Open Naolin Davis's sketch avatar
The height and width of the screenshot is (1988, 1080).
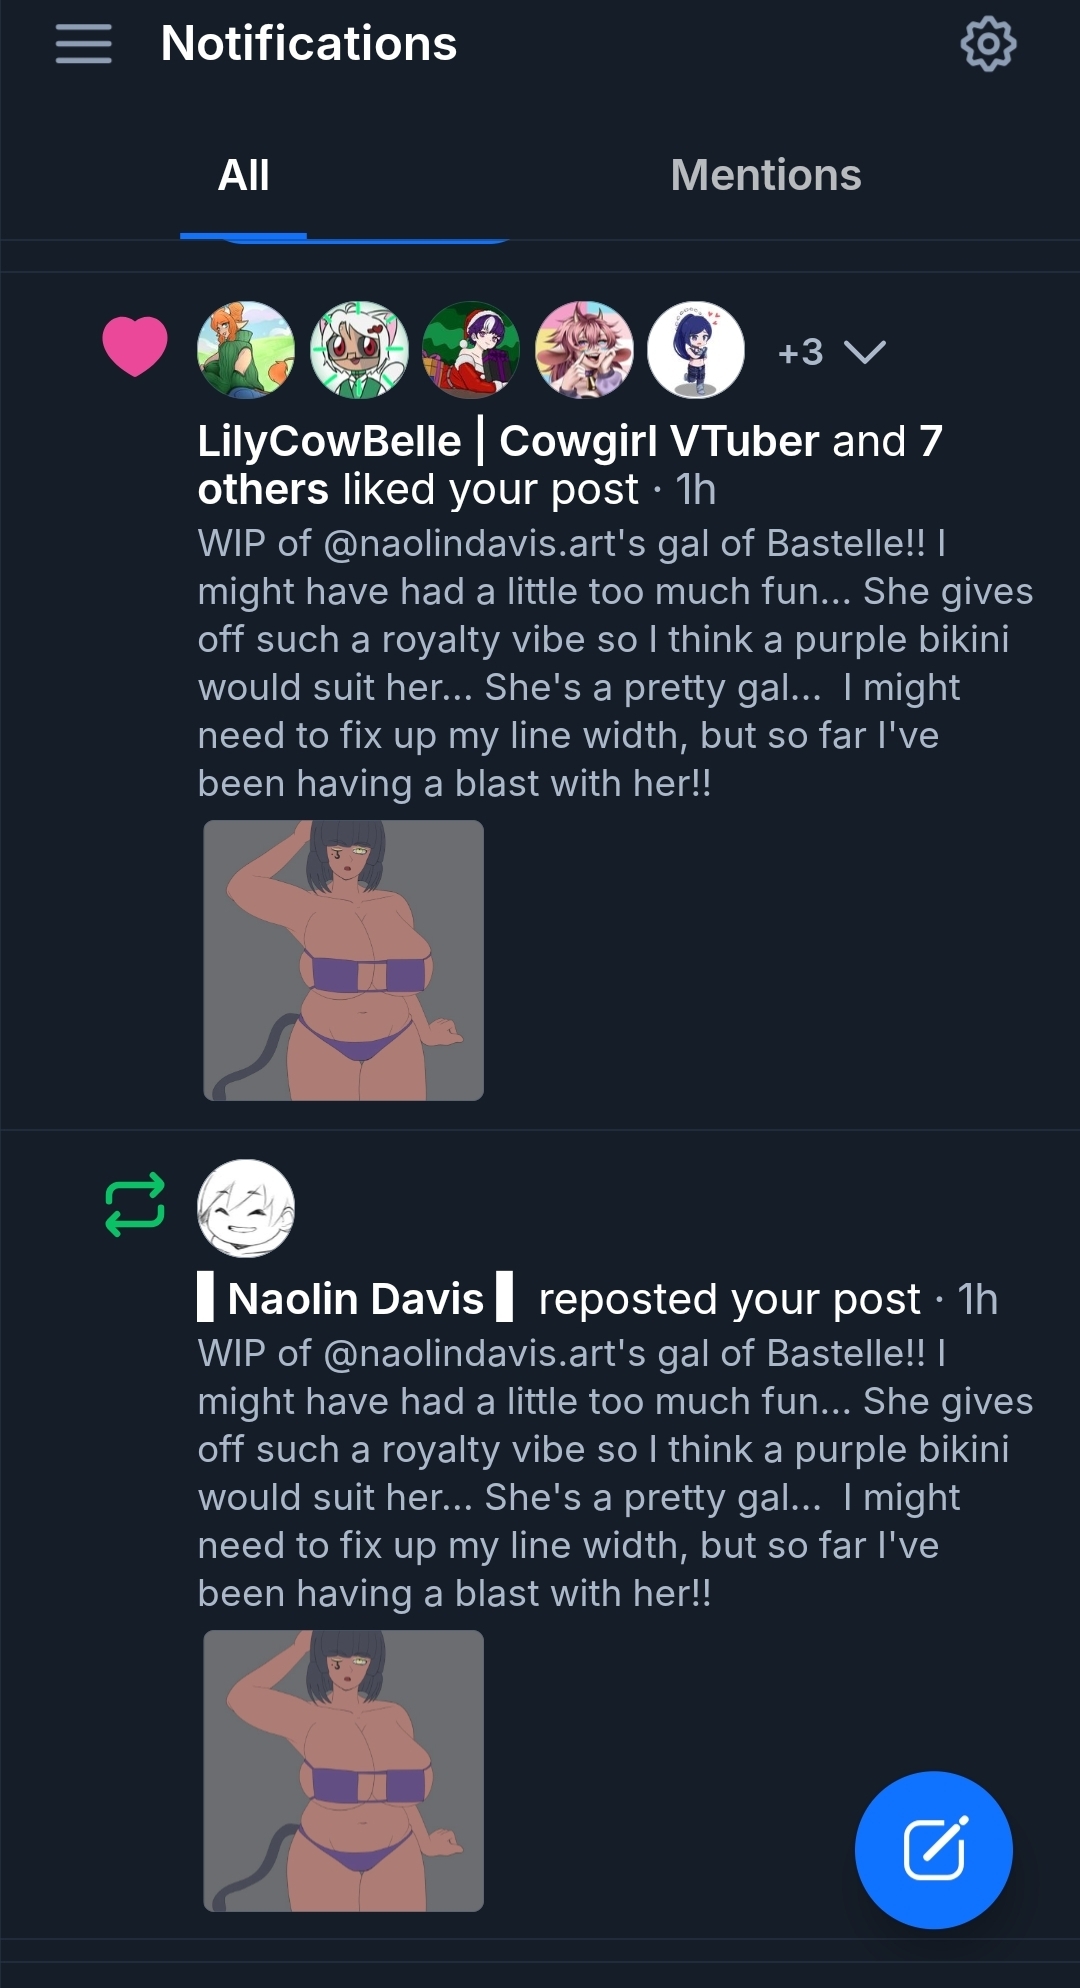tap(246, 1208)
